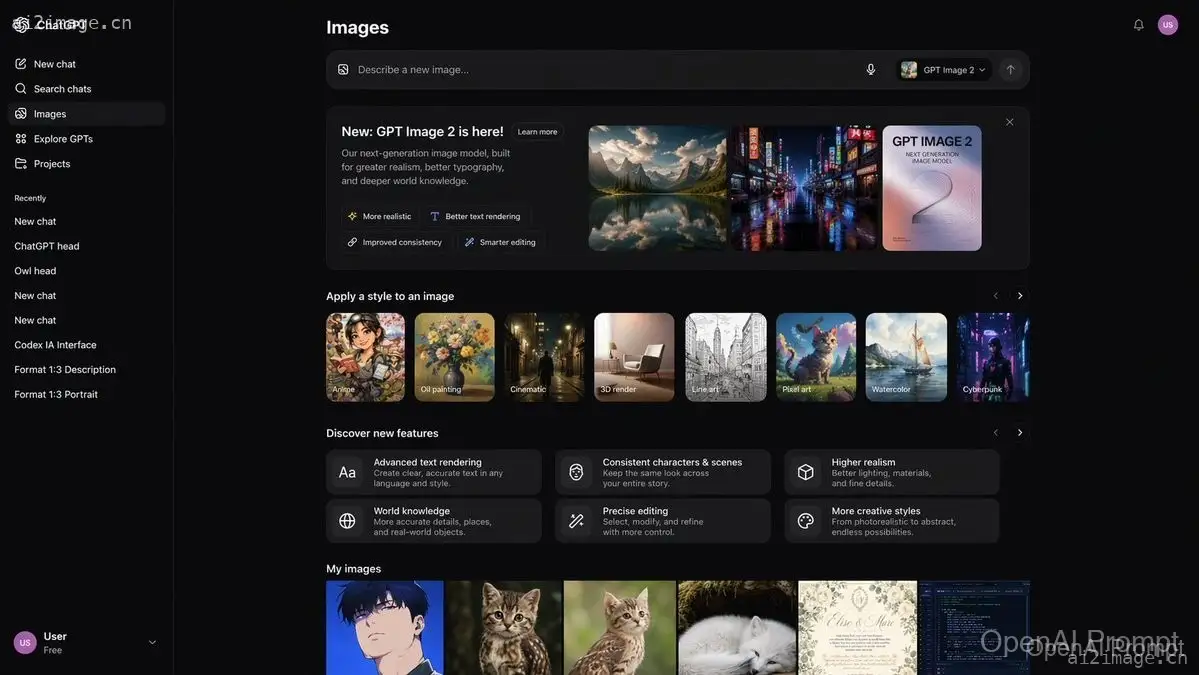Open the white fox image in My images
1199x675 pixels.
[736, 628]
